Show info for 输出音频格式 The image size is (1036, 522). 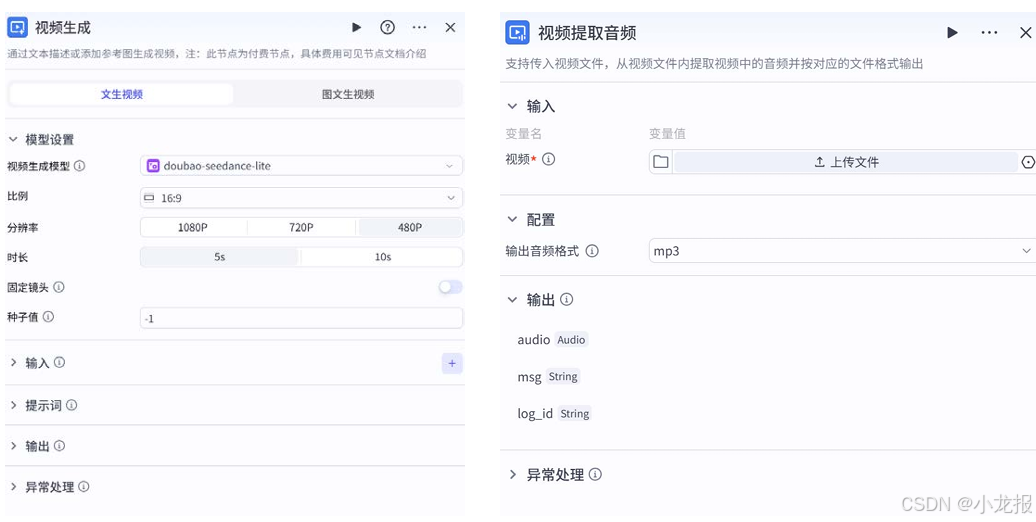[x=592, y=251]
